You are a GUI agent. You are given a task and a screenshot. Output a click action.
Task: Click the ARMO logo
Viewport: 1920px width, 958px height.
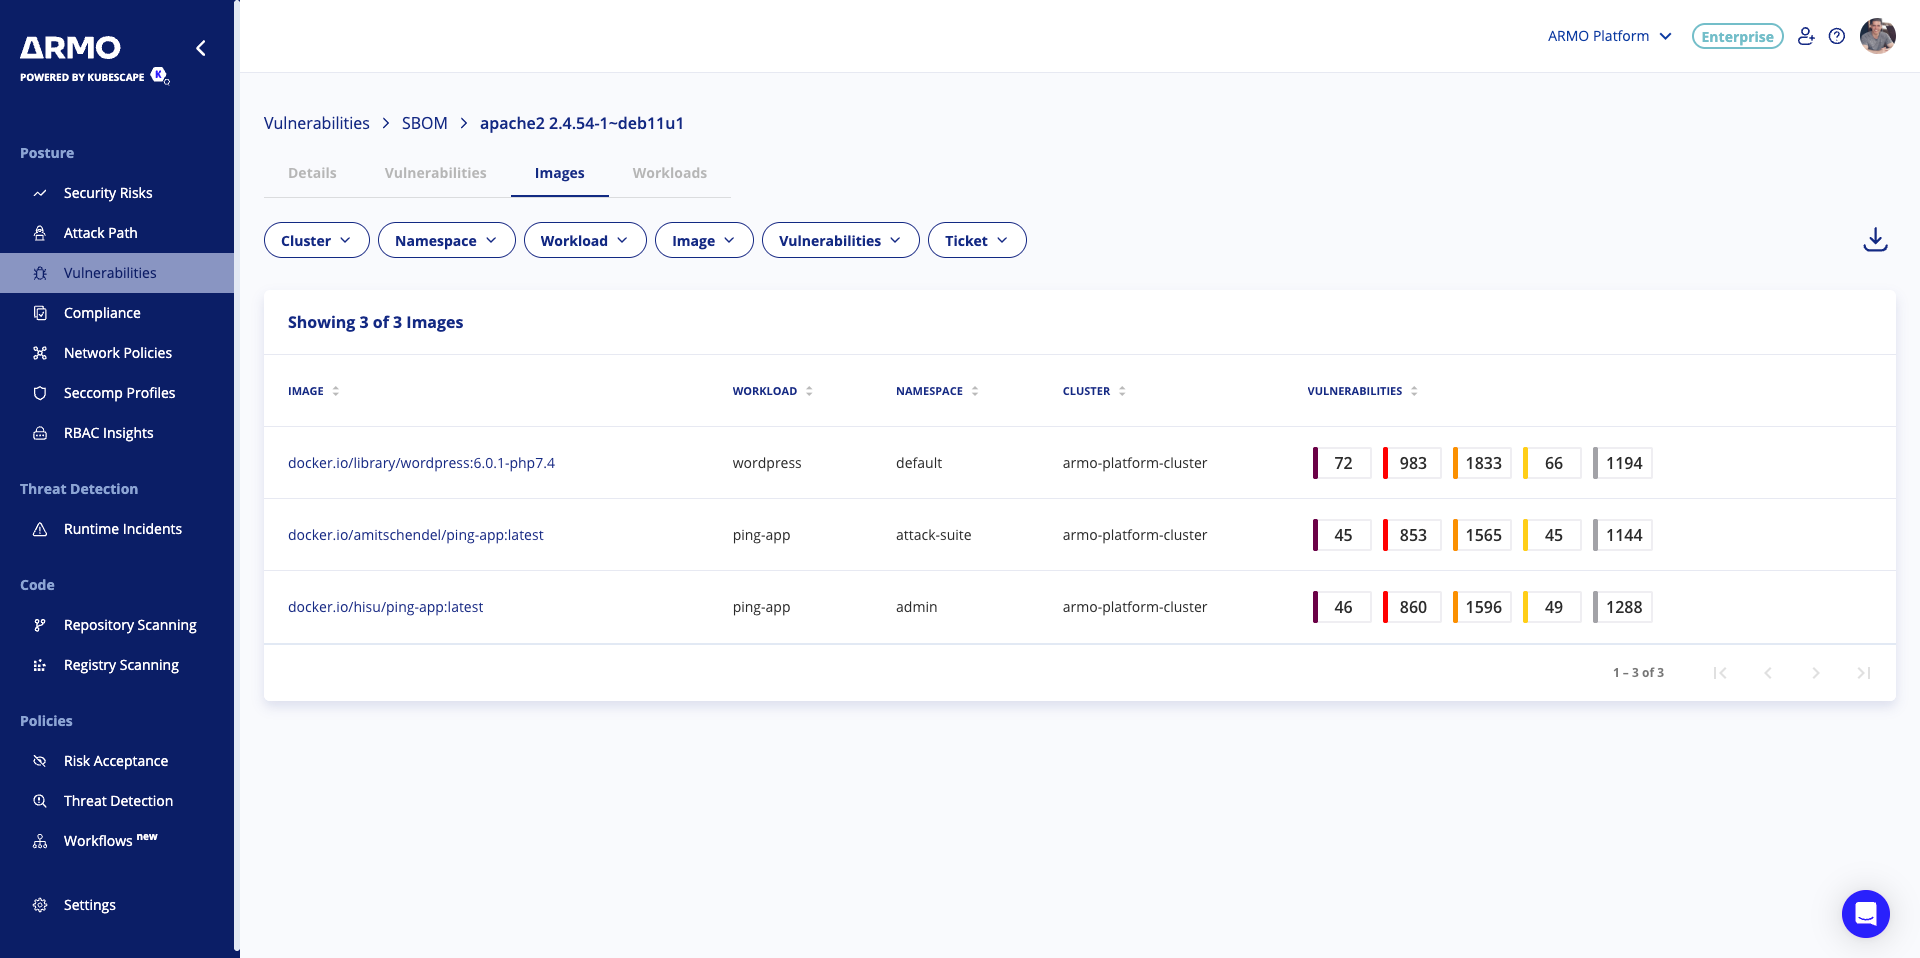coord(71,48)
